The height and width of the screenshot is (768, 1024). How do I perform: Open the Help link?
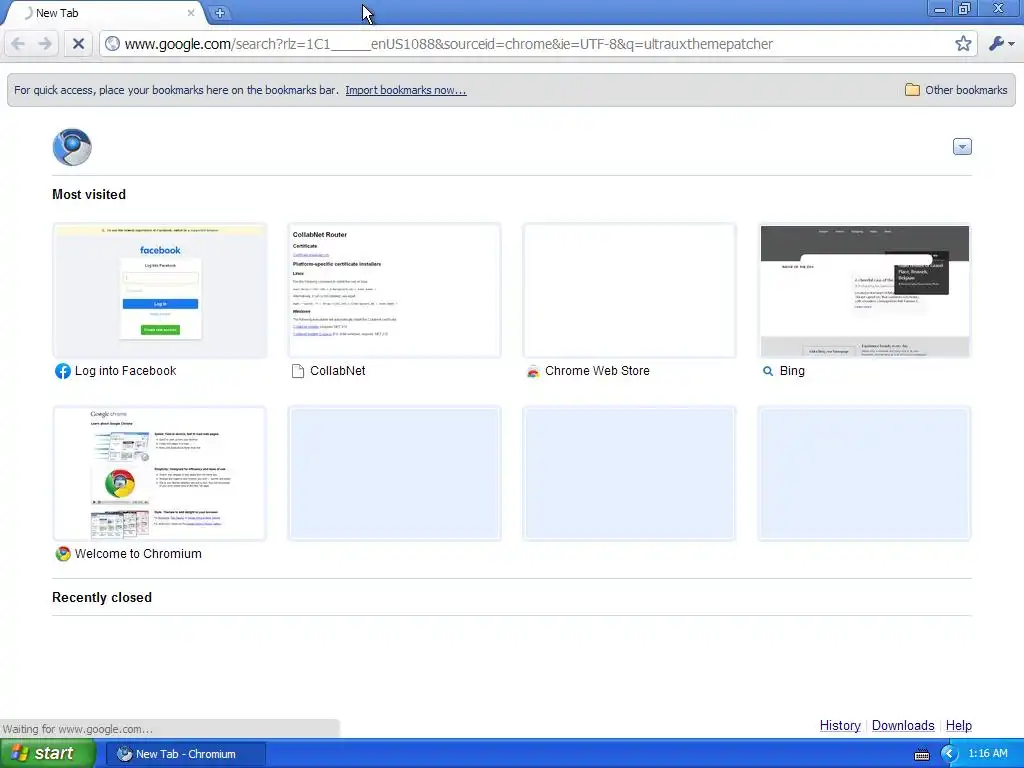pos(959,726)
